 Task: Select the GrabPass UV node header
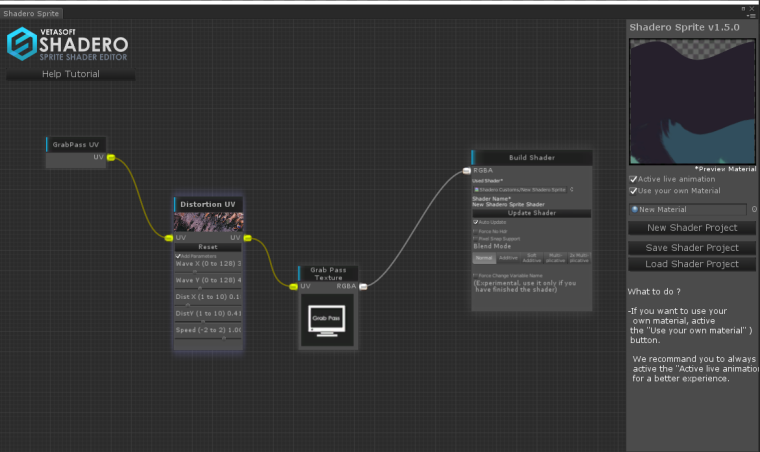pyautogui.click(x=76, y=144)
